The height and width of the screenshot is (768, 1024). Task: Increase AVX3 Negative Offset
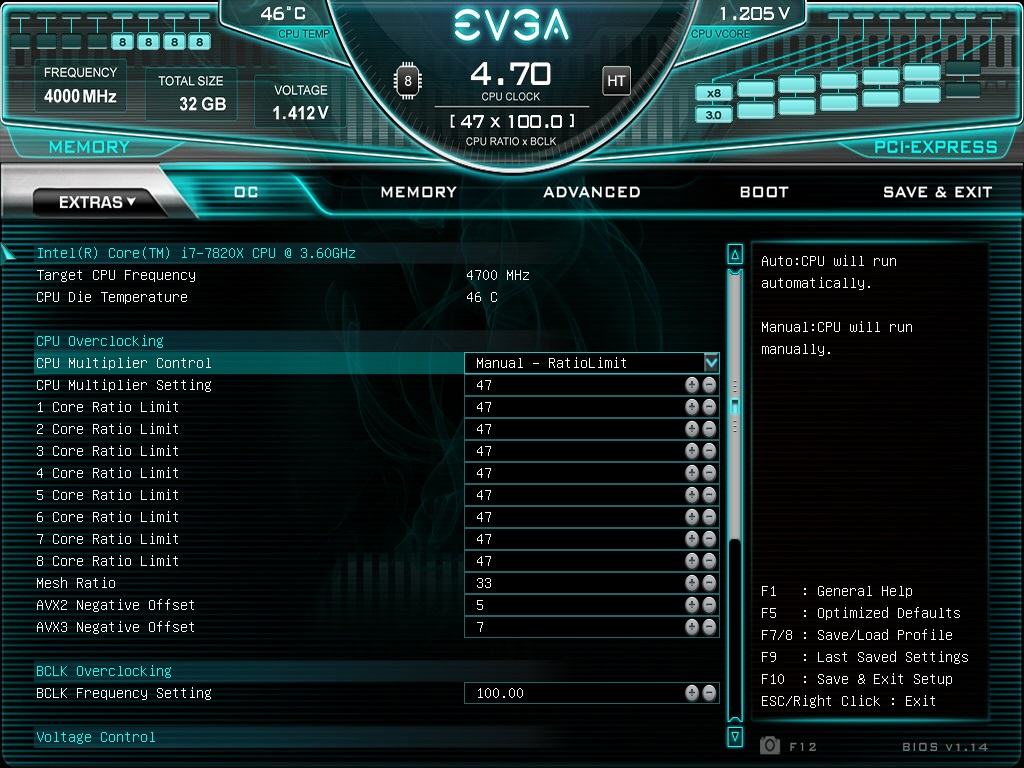point(692,627)
